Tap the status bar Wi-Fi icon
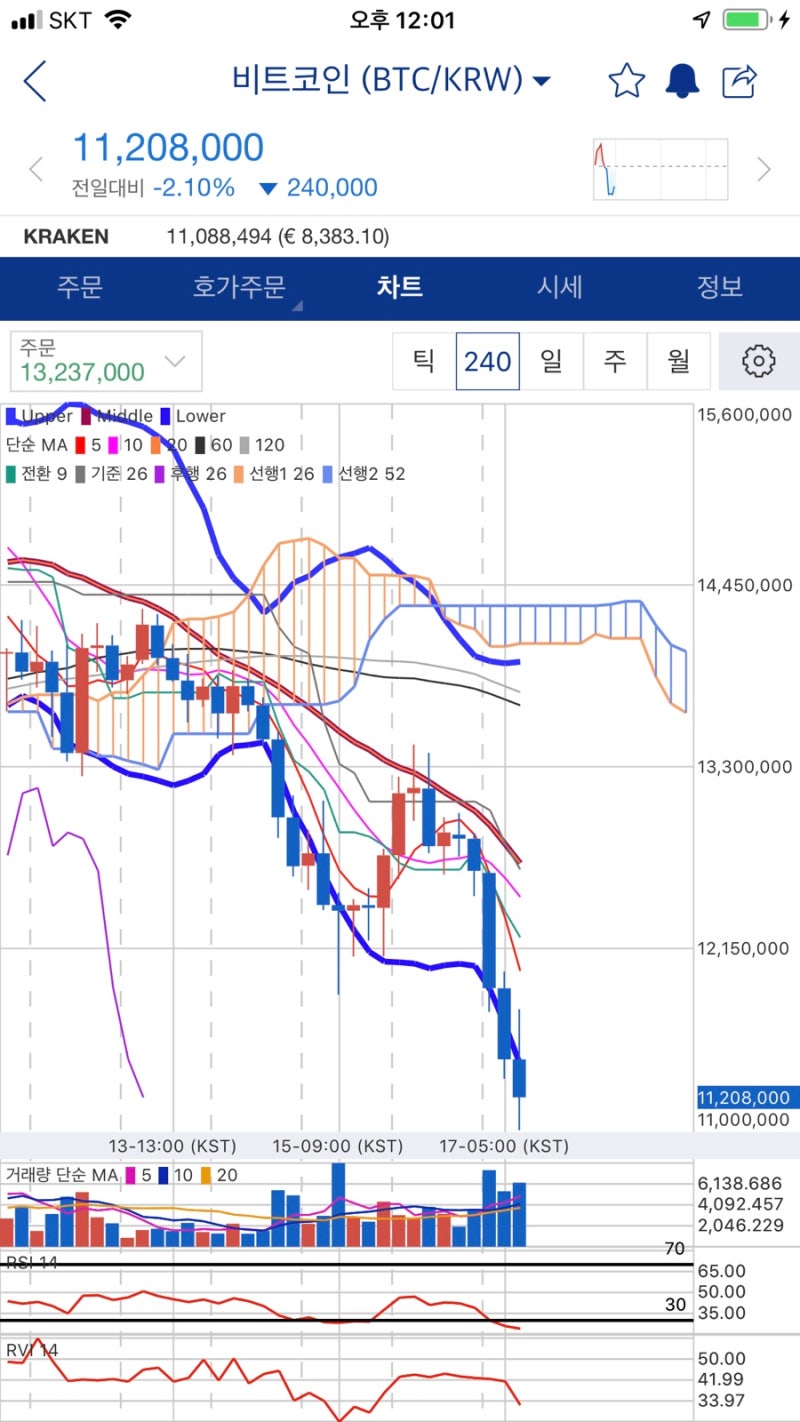 [118, 20]
